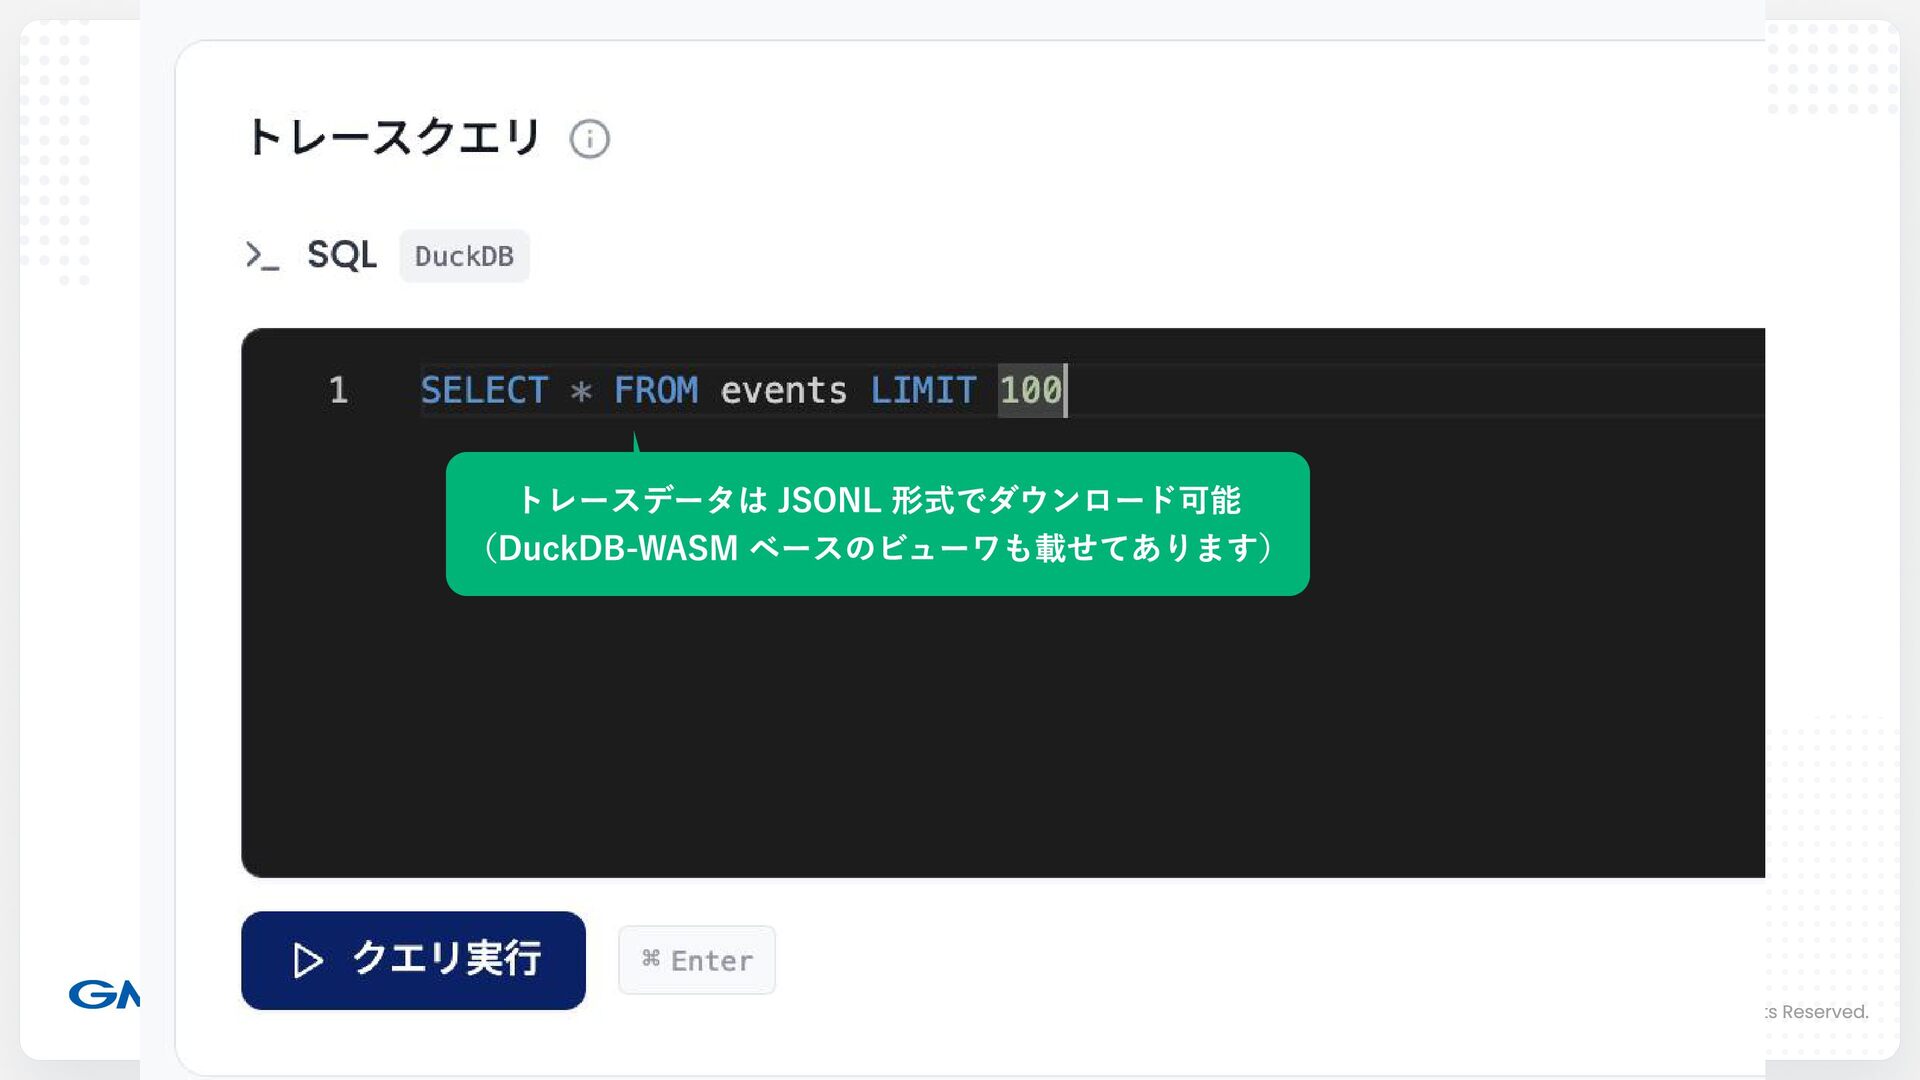Click the ⌘ command symbol before Enter
The height and width of the screenshot is (1080, 1920).
click(651, 959)
